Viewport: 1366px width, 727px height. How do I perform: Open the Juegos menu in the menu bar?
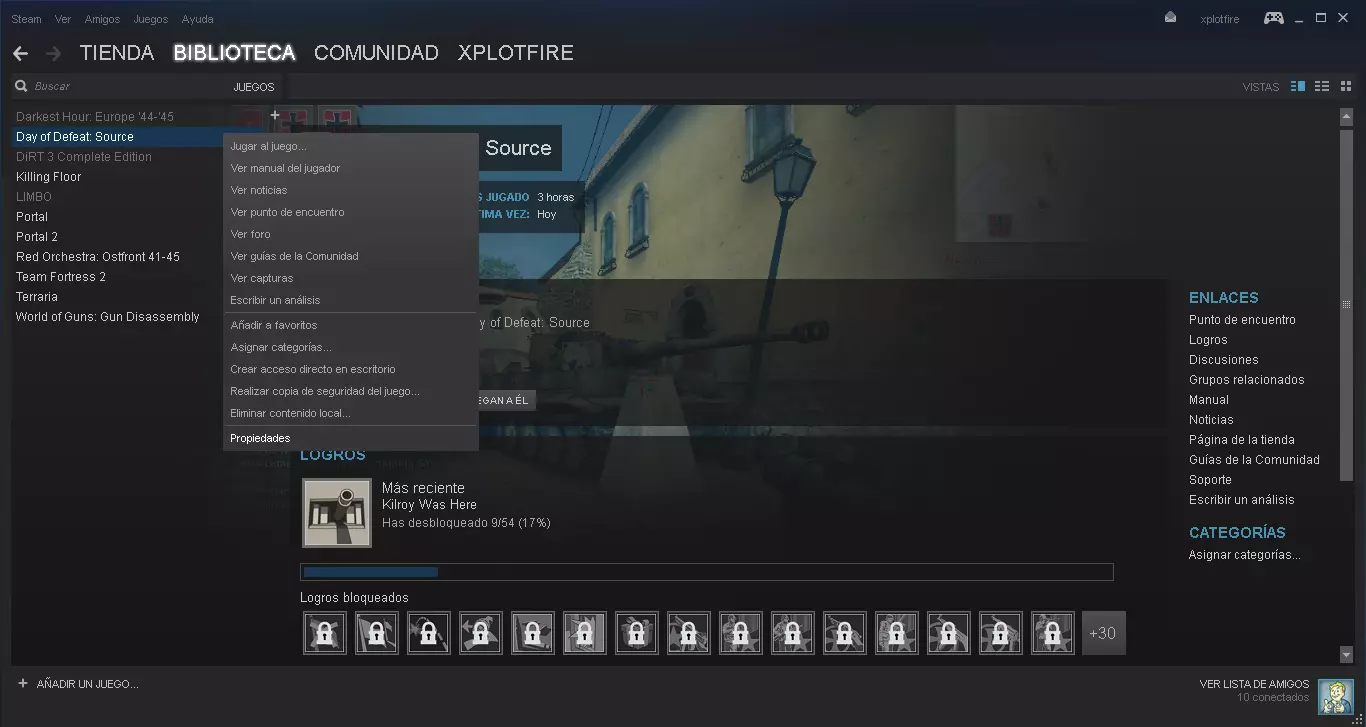(x=151, y=19)
